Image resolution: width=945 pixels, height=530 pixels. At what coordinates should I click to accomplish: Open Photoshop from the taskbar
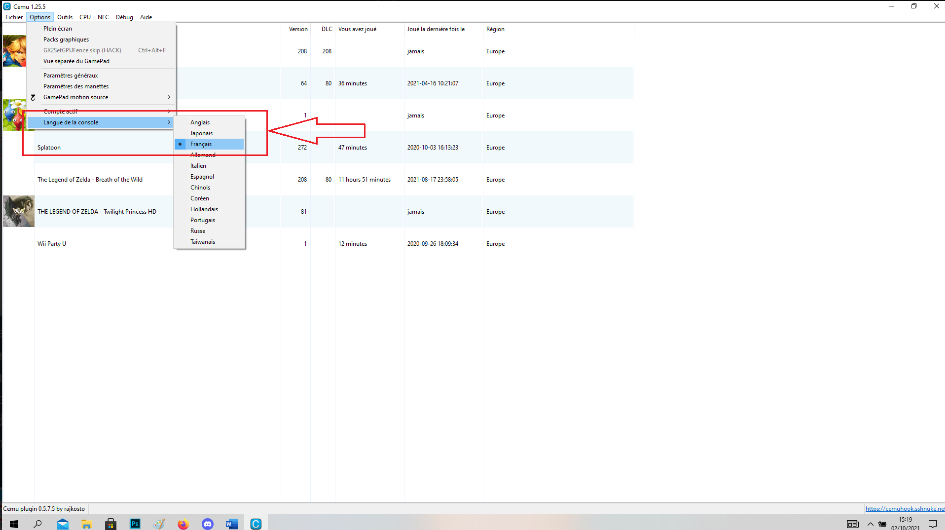tap(134, 523)
